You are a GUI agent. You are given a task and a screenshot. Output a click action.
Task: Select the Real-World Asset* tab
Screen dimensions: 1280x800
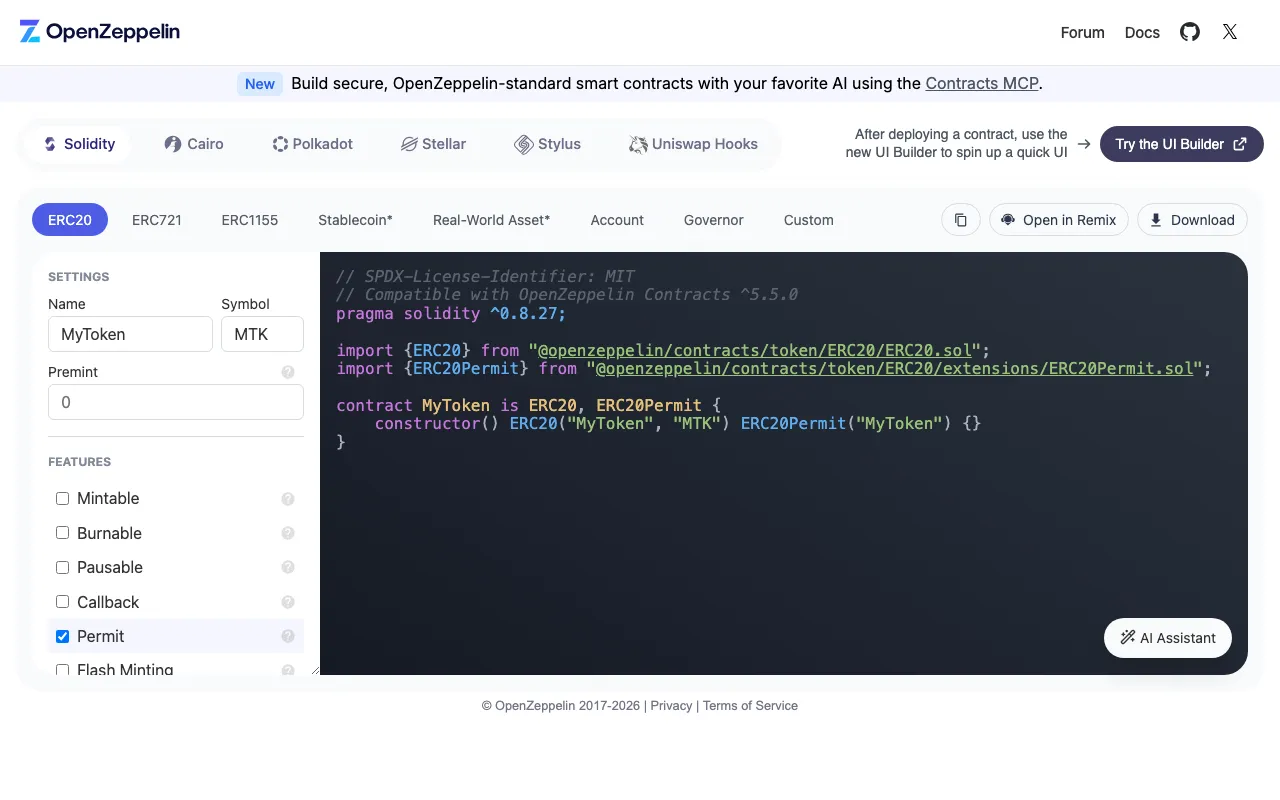pos(491,220)
